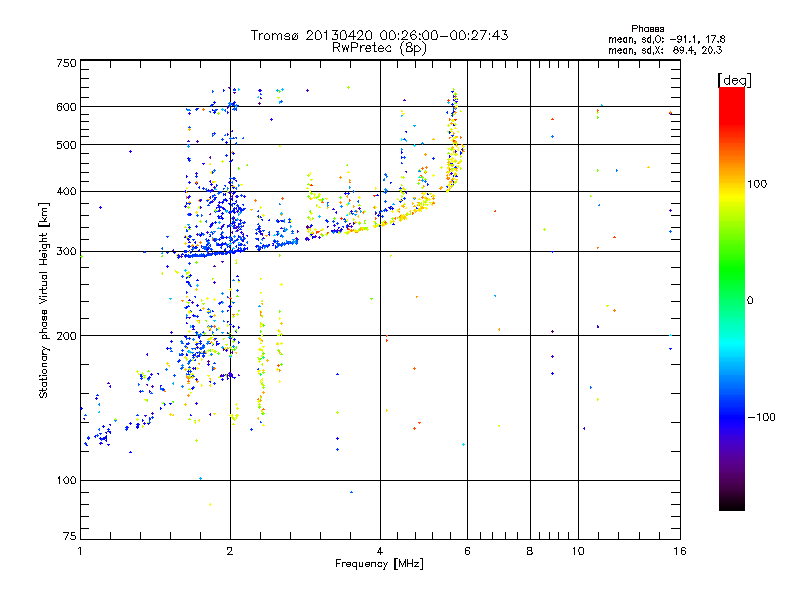Select the colorbar 100 degree label

point(757,184)
